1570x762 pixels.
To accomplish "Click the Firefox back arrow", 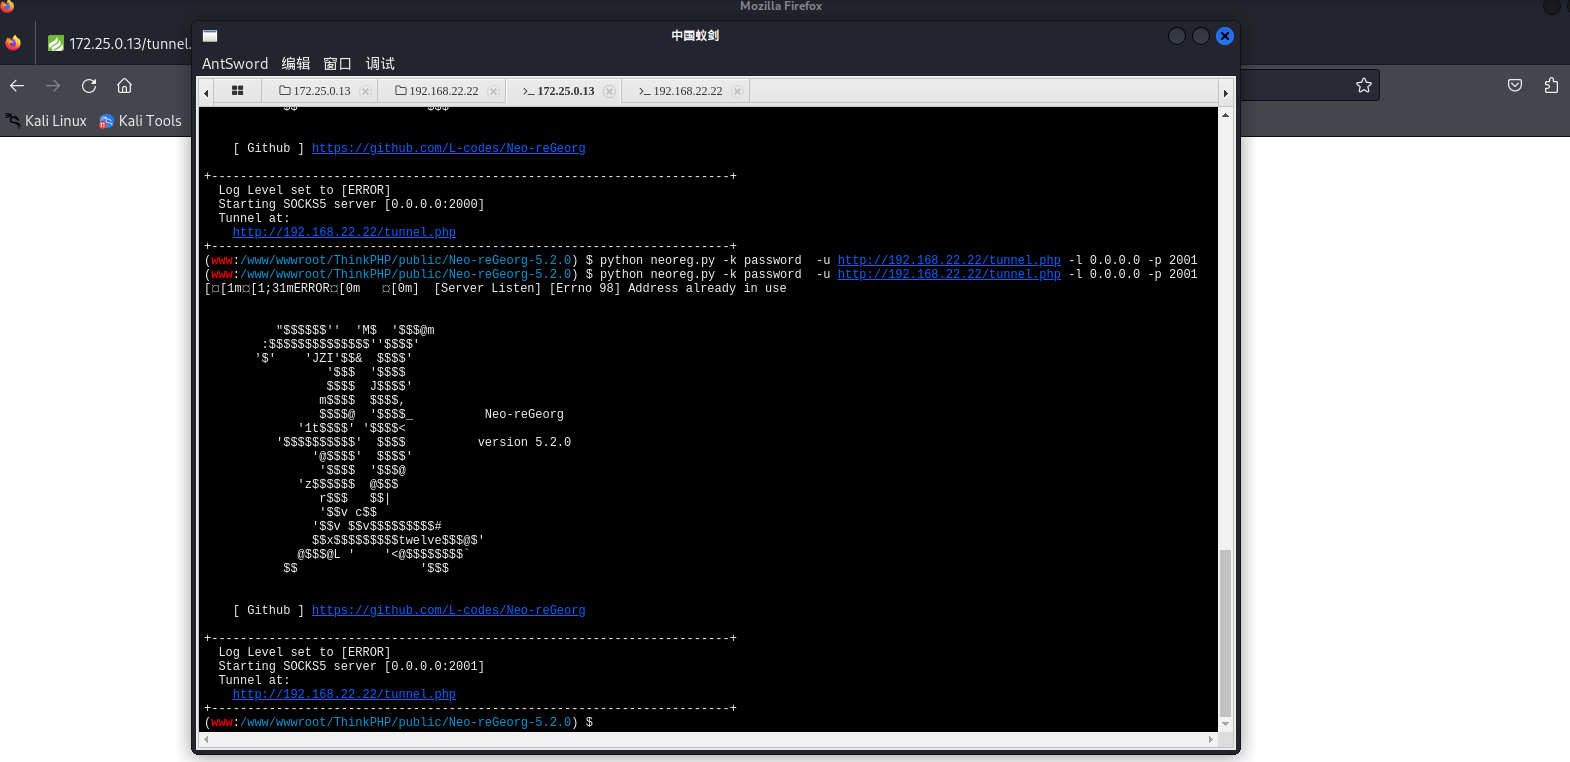I will [17, 86].
